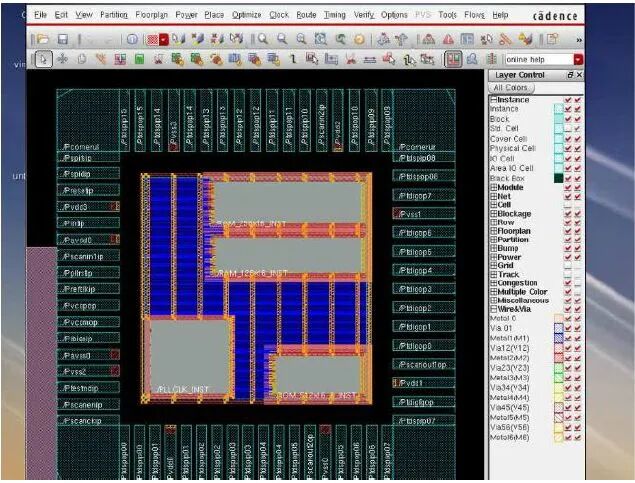Click the zoom in magnifier icon
The height and width of the screenshot is (483, 635).
tap(262, 39)
